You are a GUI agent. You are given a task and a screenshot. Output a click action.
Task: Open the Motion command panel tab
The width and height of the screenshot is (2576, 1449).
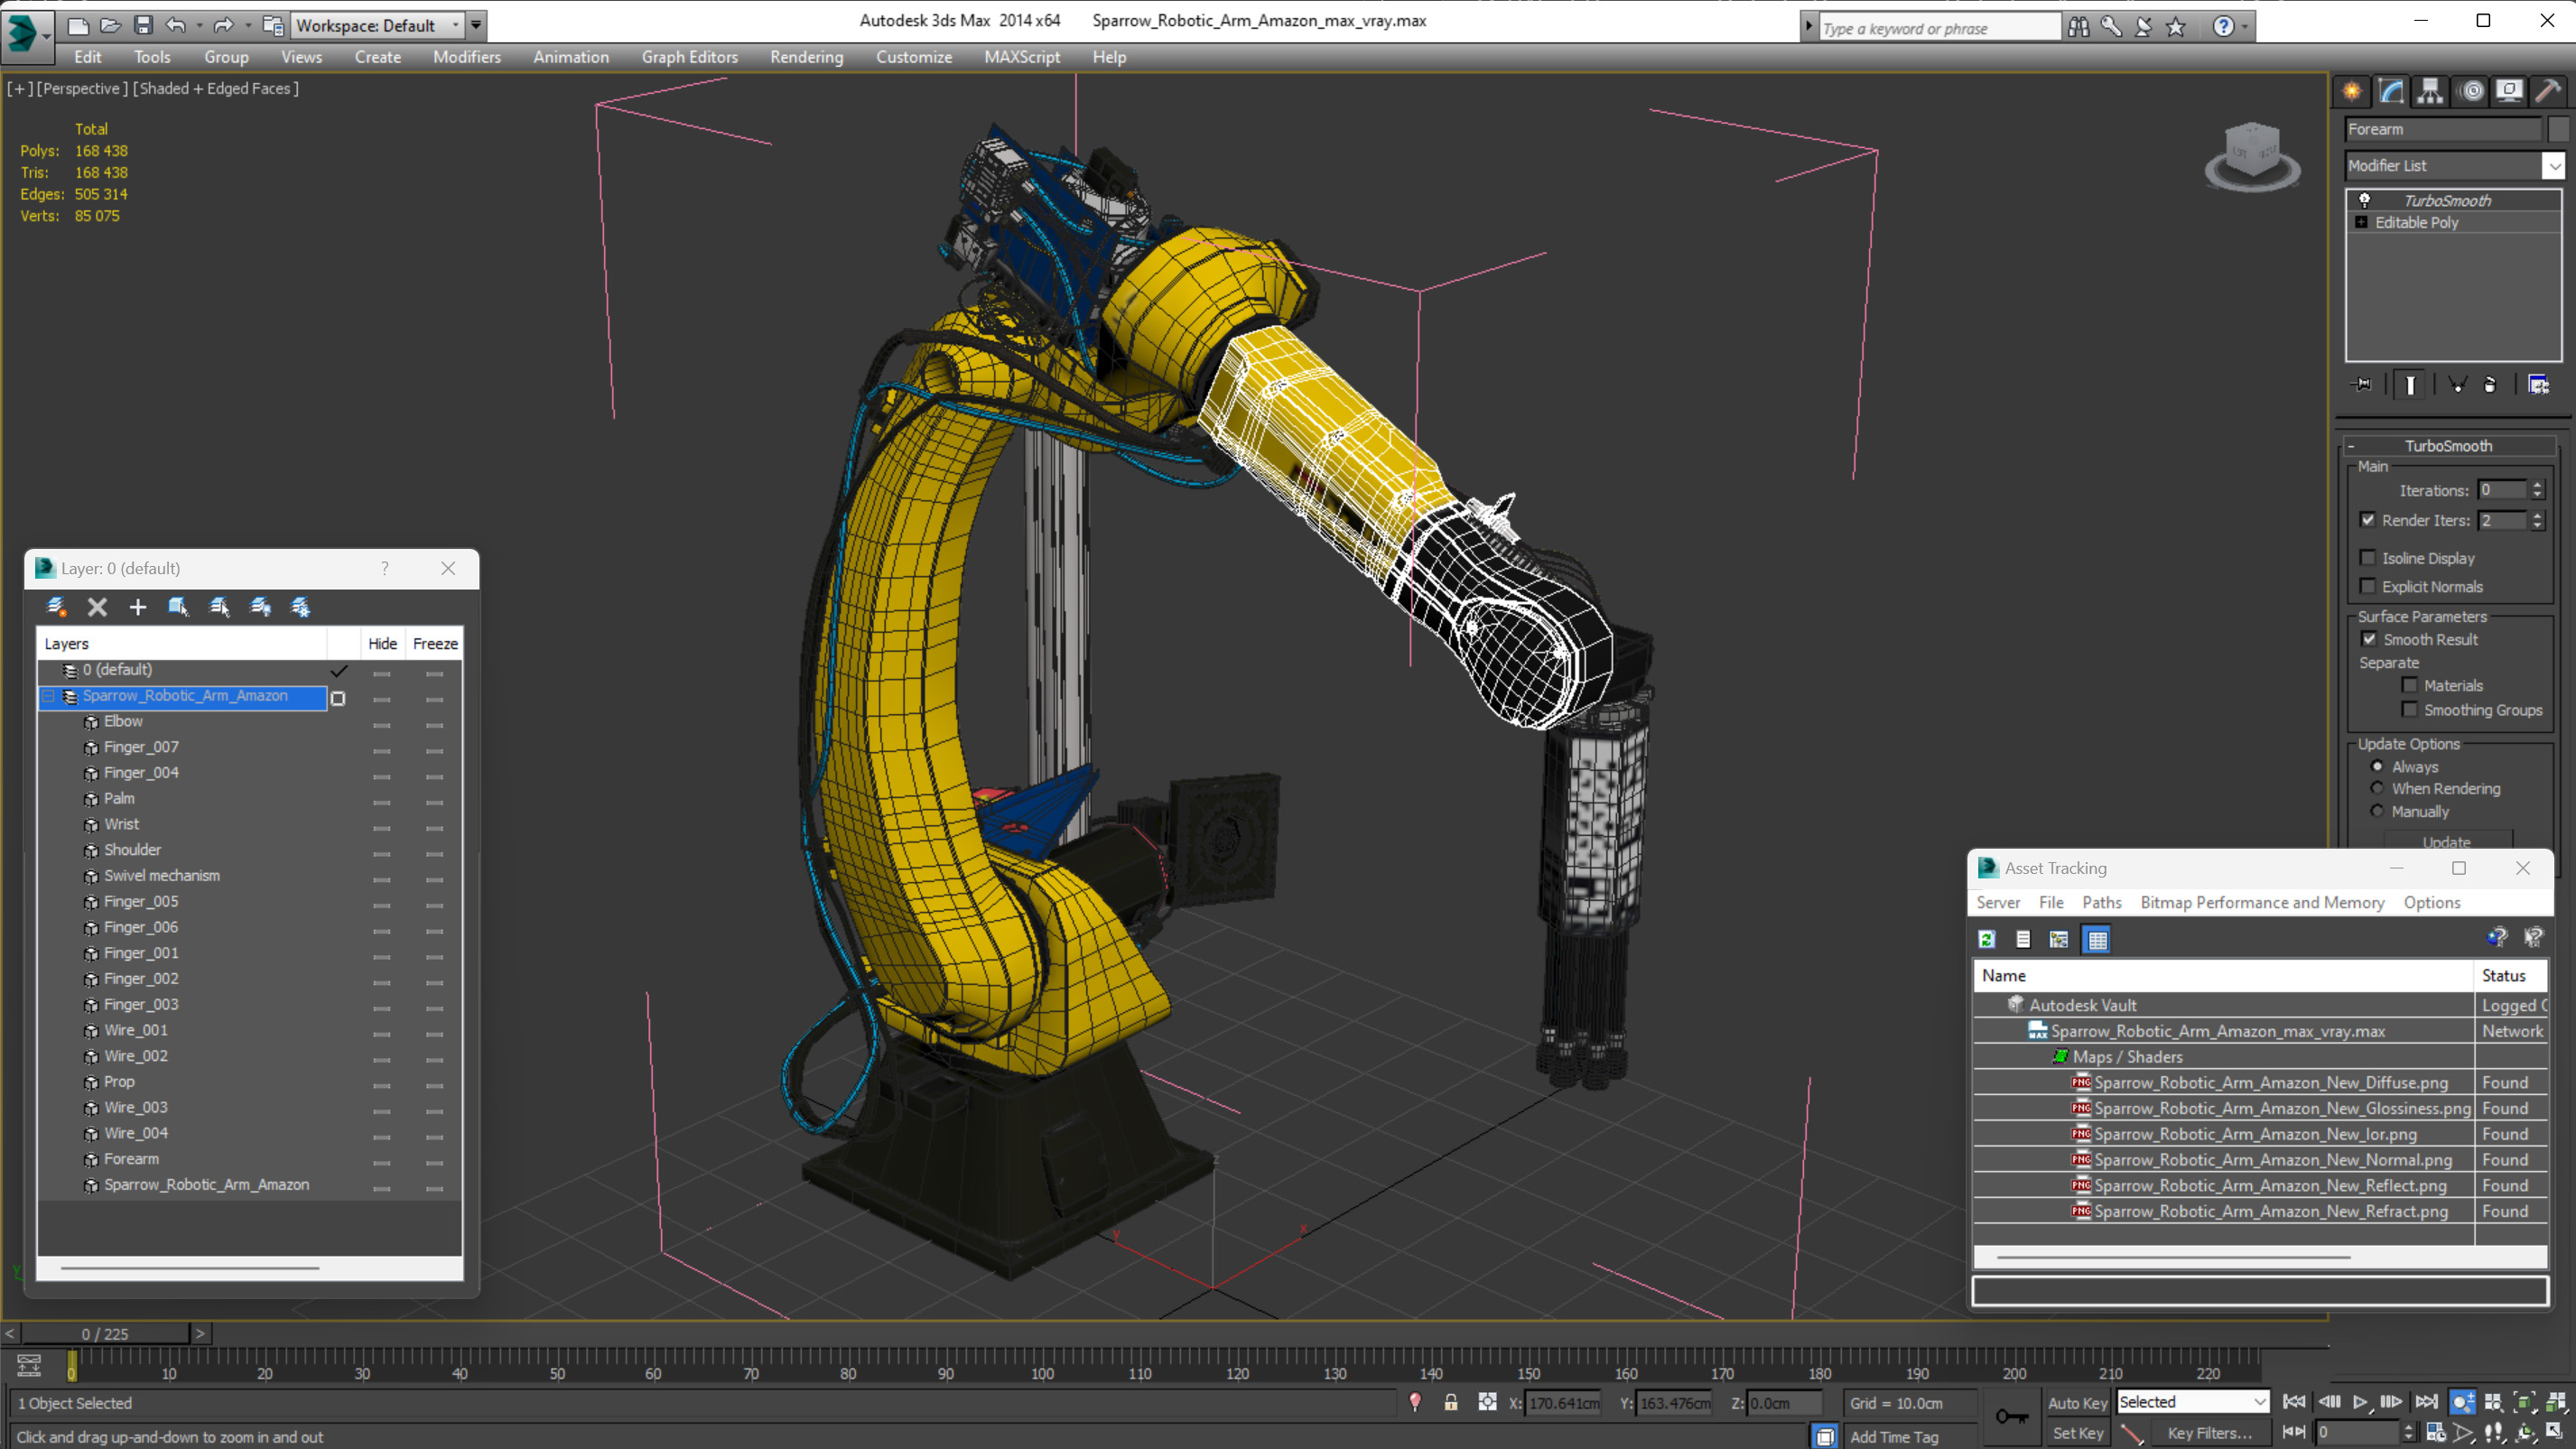[x=2472, y=92]
